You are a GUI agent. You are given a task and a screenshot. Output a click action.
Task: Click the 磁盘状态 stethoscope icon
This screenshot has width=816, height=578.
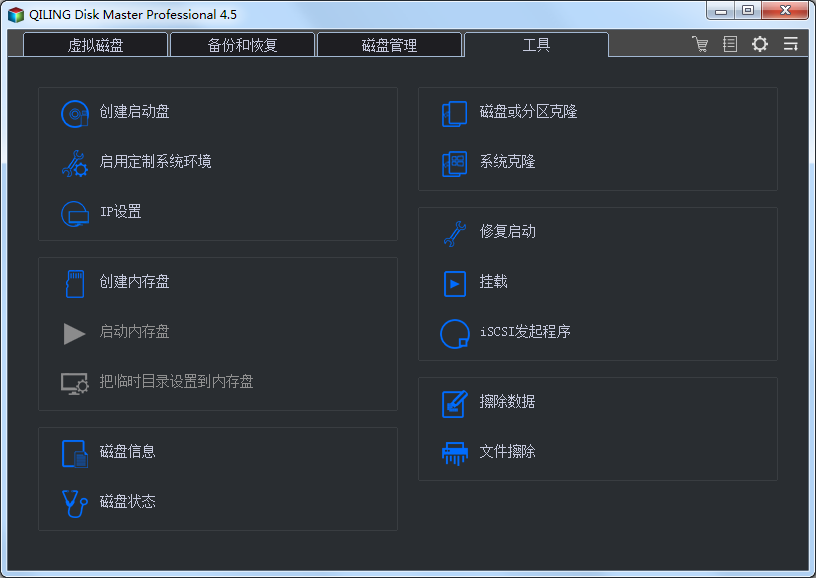75,504
